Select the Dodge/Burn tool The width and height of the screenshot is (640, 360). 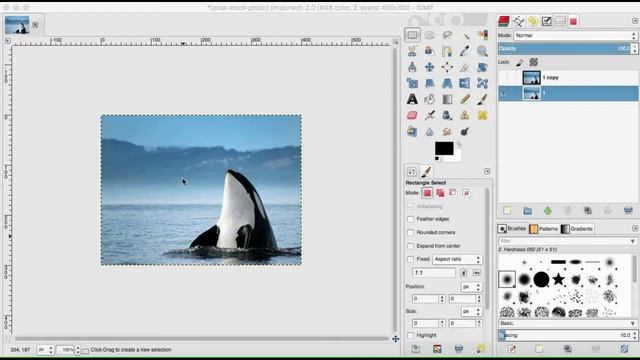465,131
